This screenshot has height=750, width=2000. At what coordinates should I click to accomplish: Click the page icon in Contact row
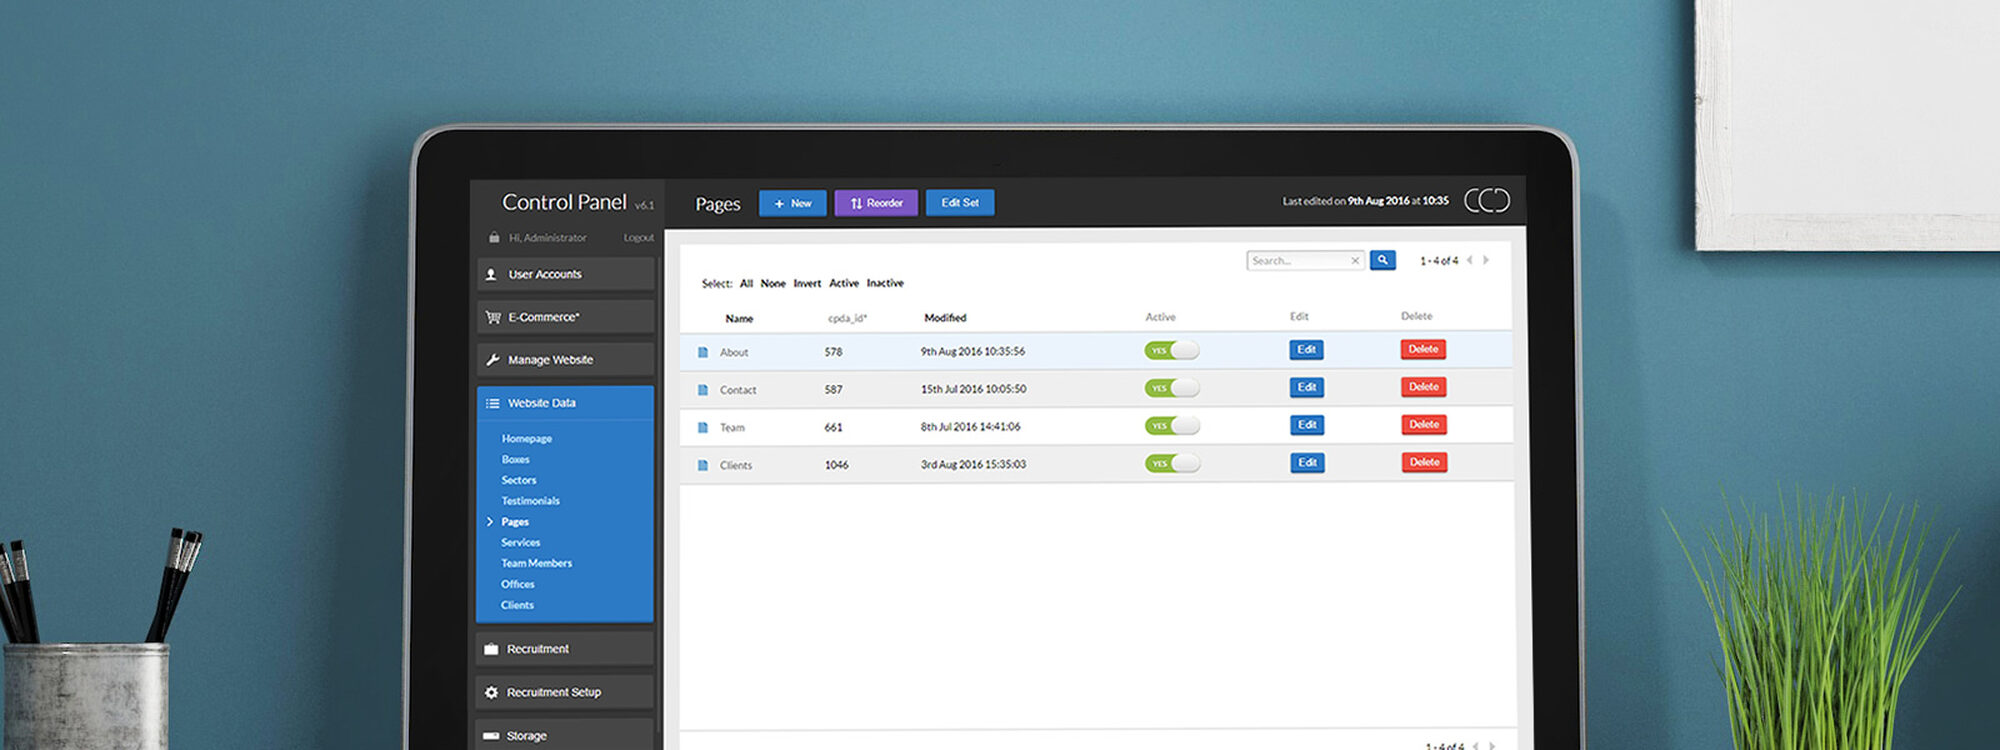coord(703,390)
